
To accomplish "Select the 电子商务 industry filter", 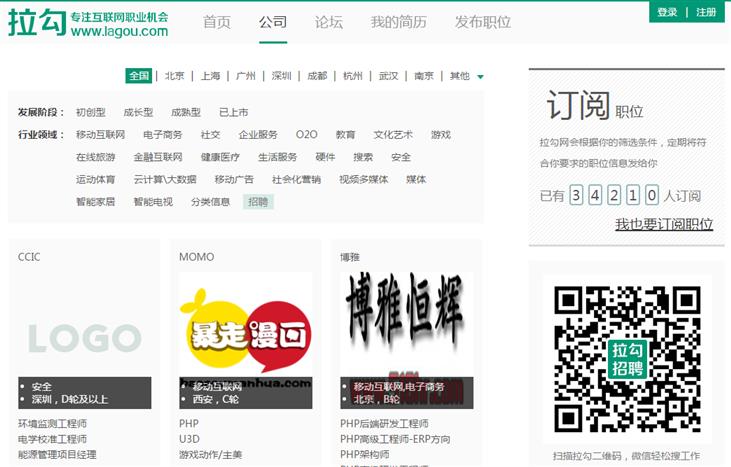I will click(163, 135).
